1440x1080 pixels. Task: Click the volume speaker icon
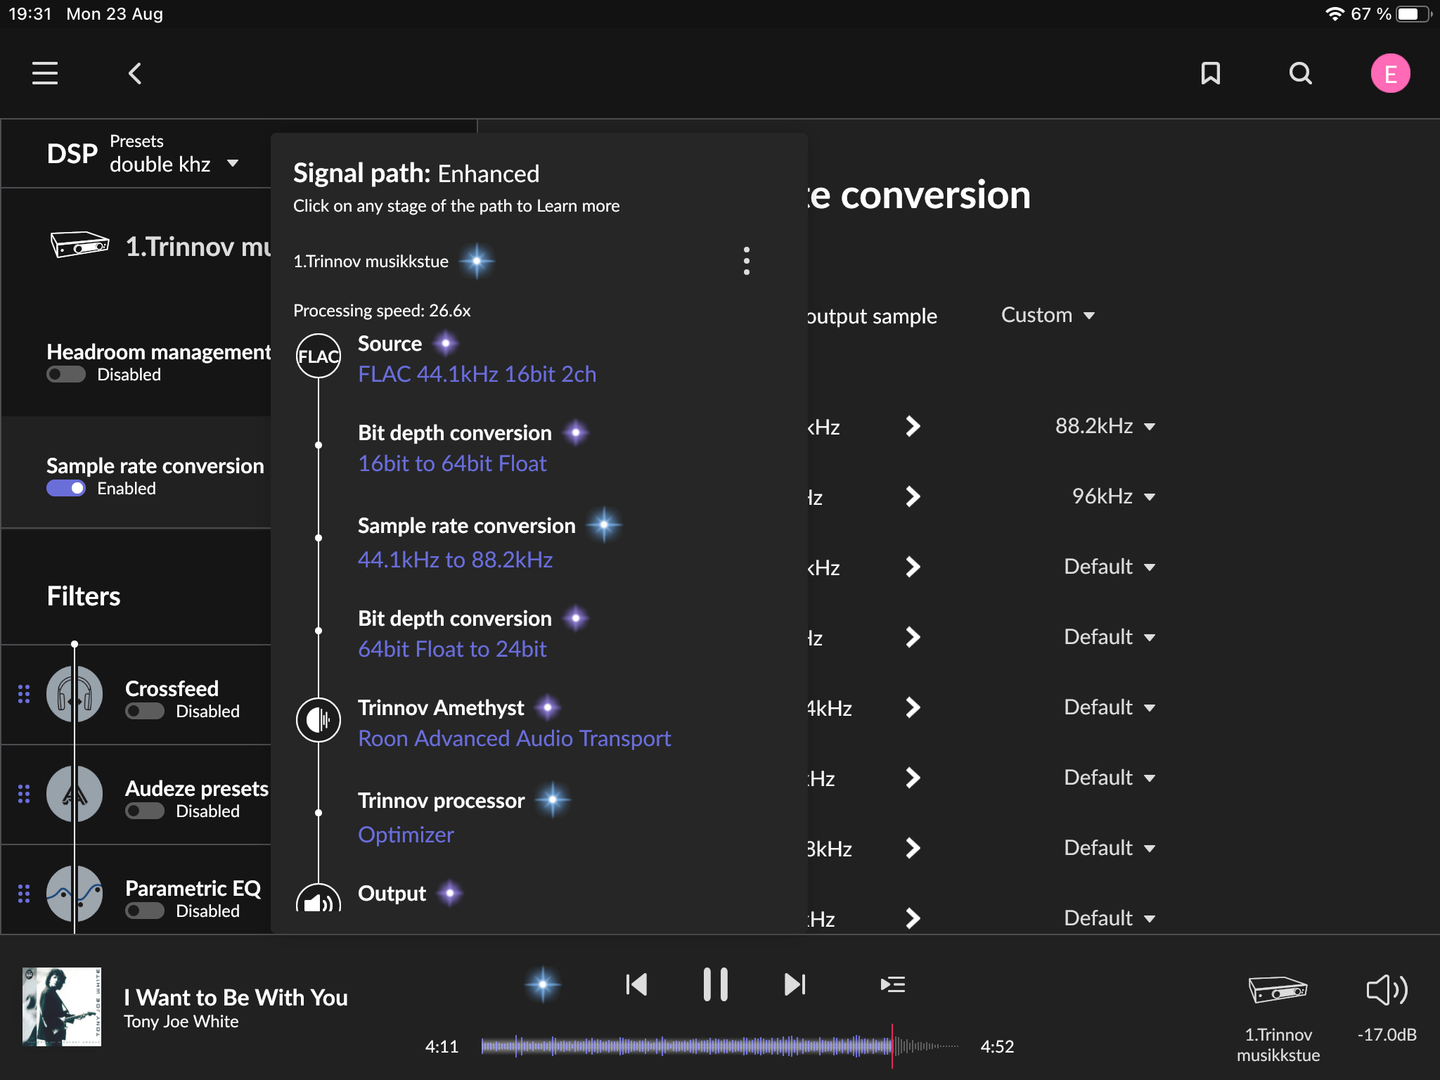click(x=1386, y=990)
